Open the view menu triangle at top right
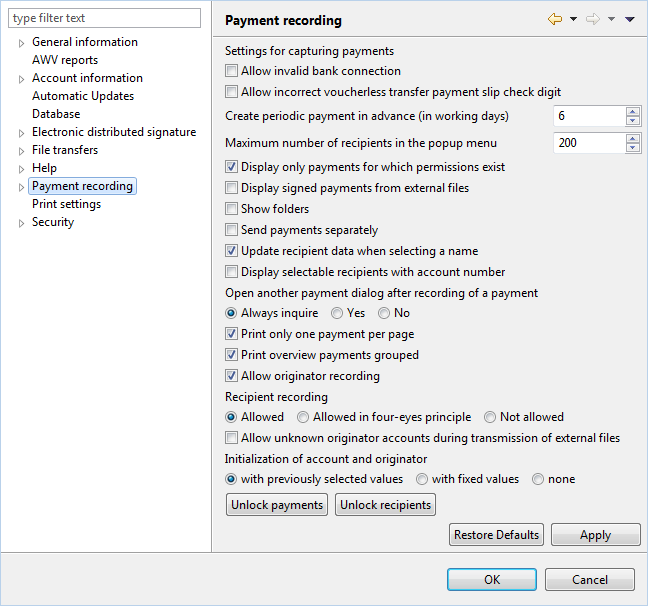 [629, 19]
